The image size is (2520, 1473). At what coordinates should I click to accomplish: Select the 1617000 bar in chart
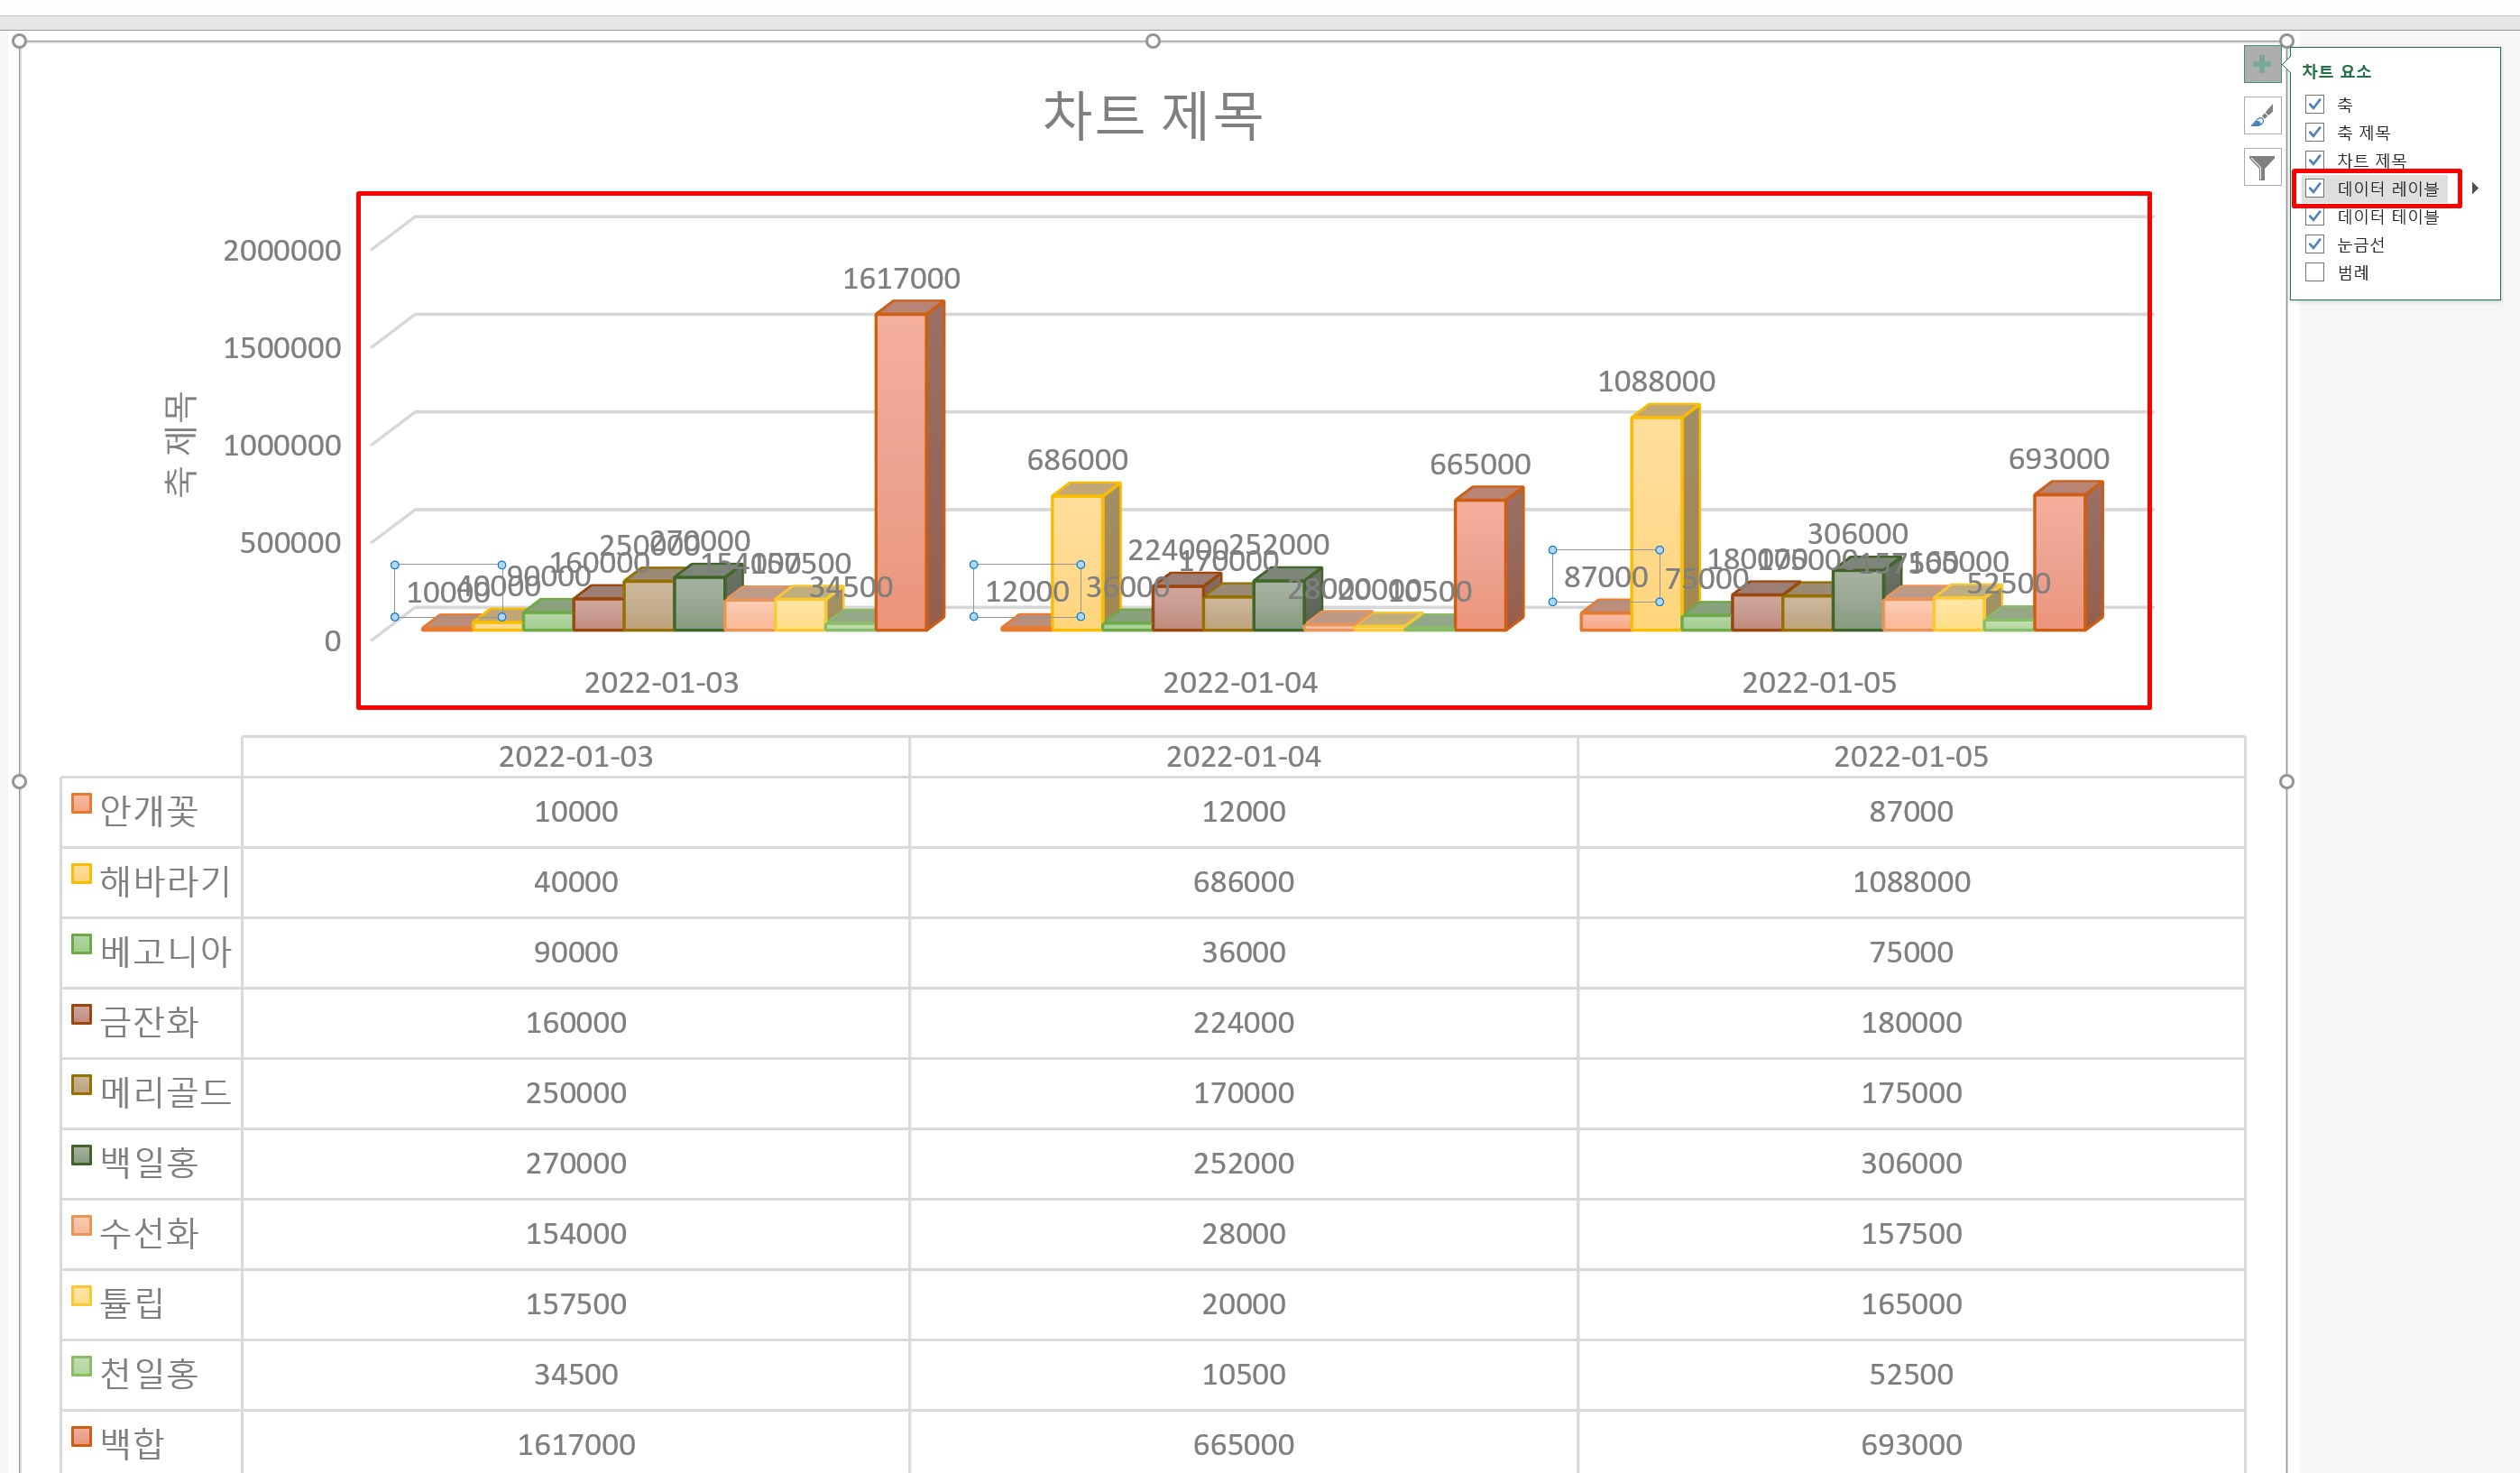900,470
